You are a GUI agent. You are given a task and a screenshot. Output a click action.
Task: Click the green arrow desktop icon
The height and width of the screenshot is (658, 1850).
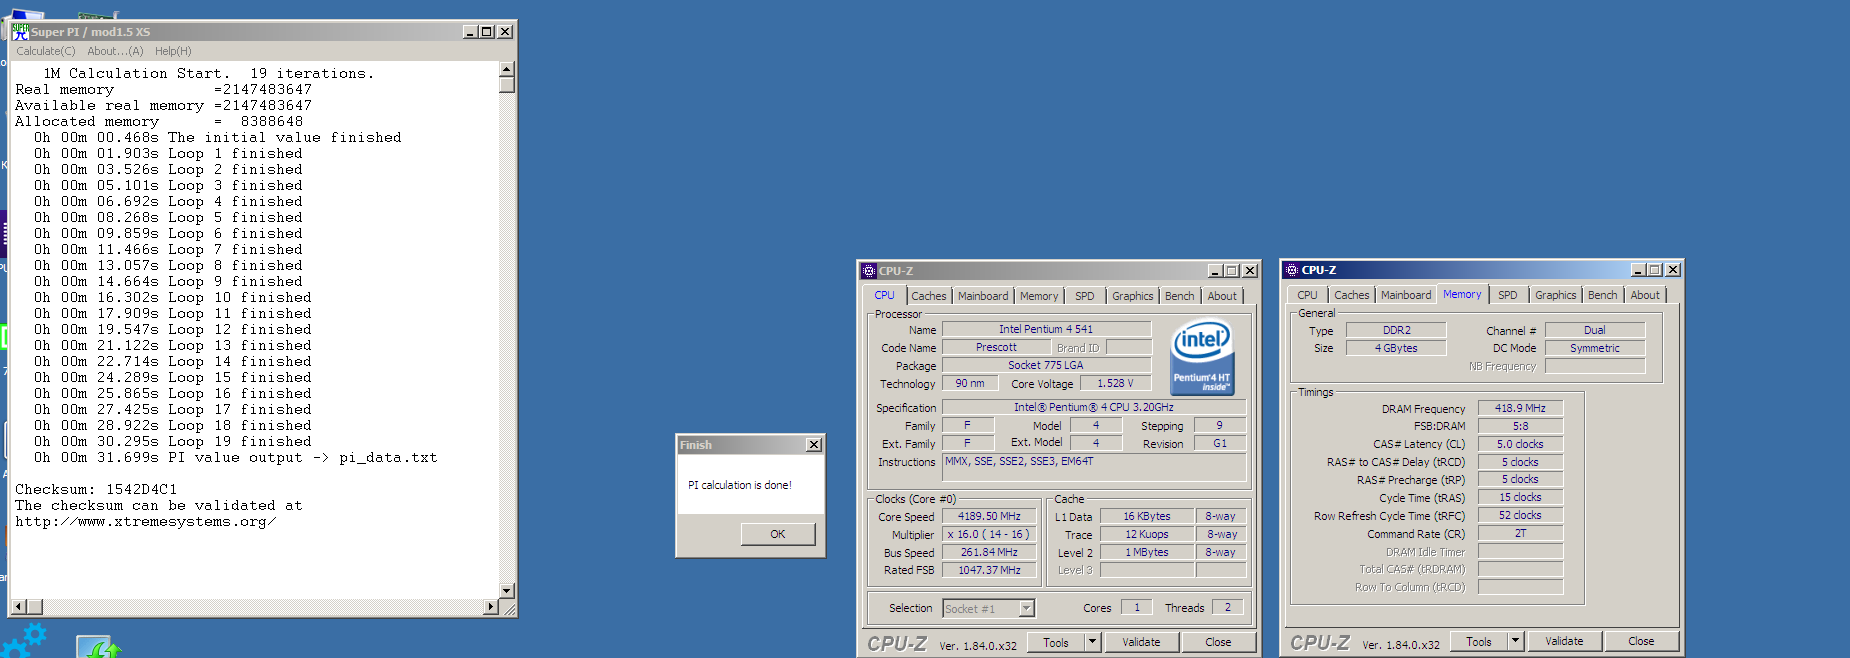(x=99, y=646)
